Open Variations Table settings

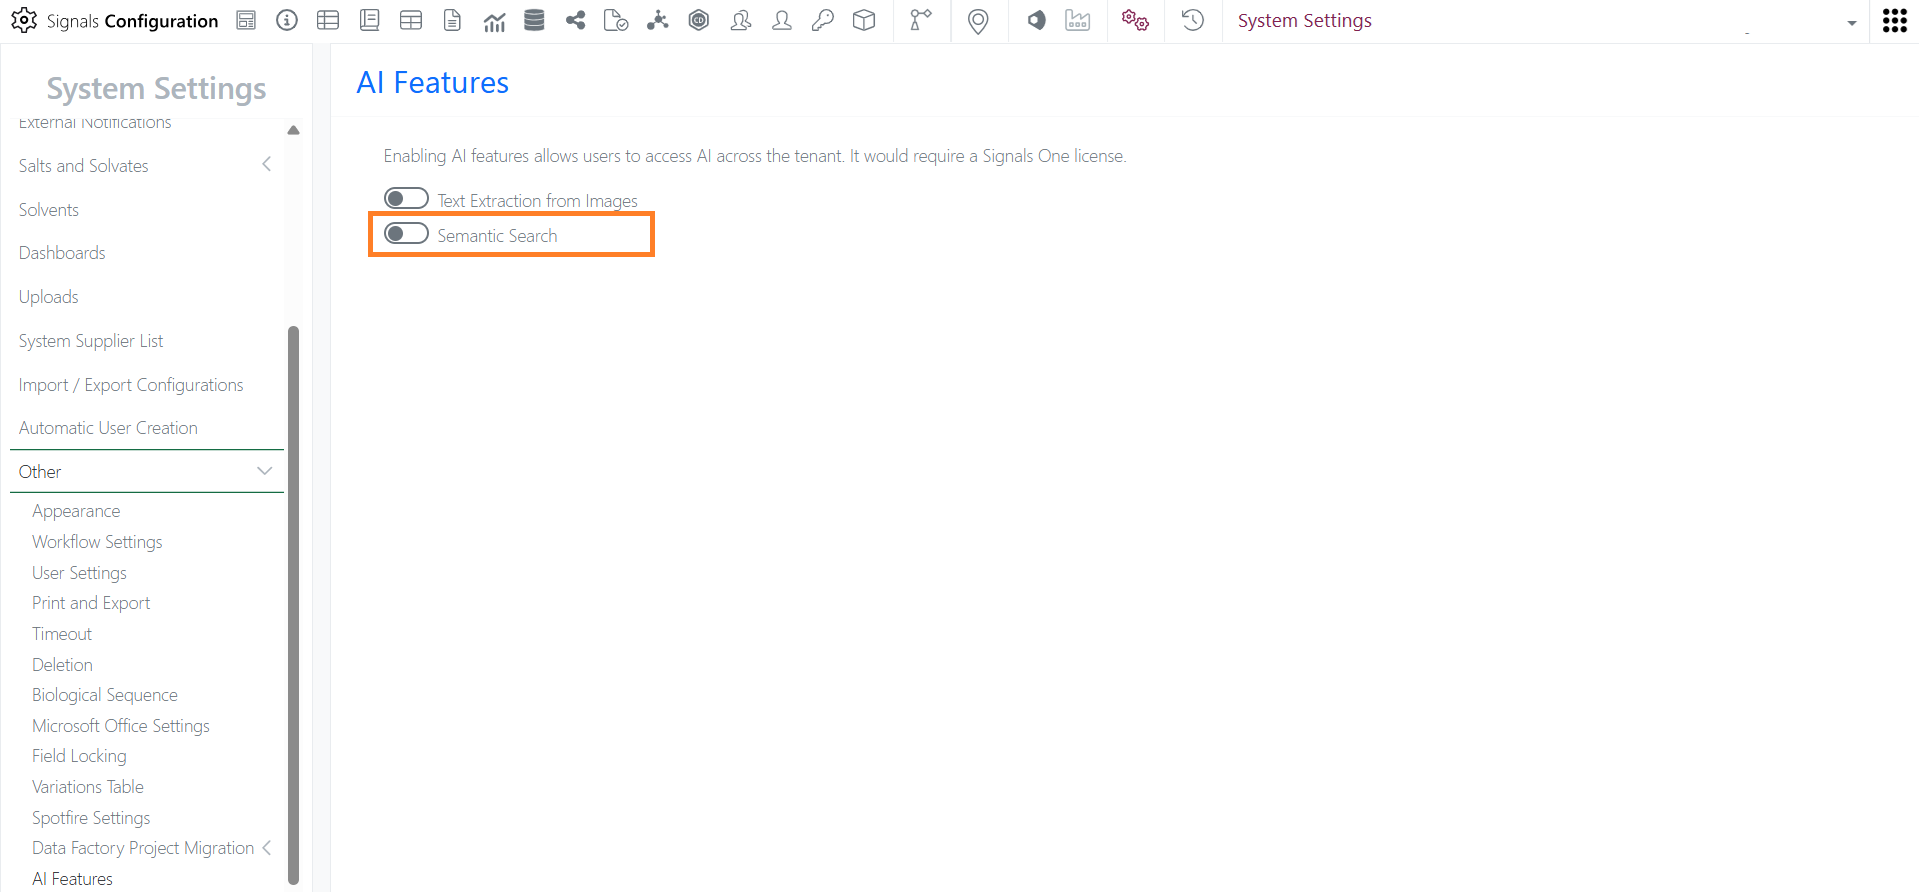pos(88,787)
